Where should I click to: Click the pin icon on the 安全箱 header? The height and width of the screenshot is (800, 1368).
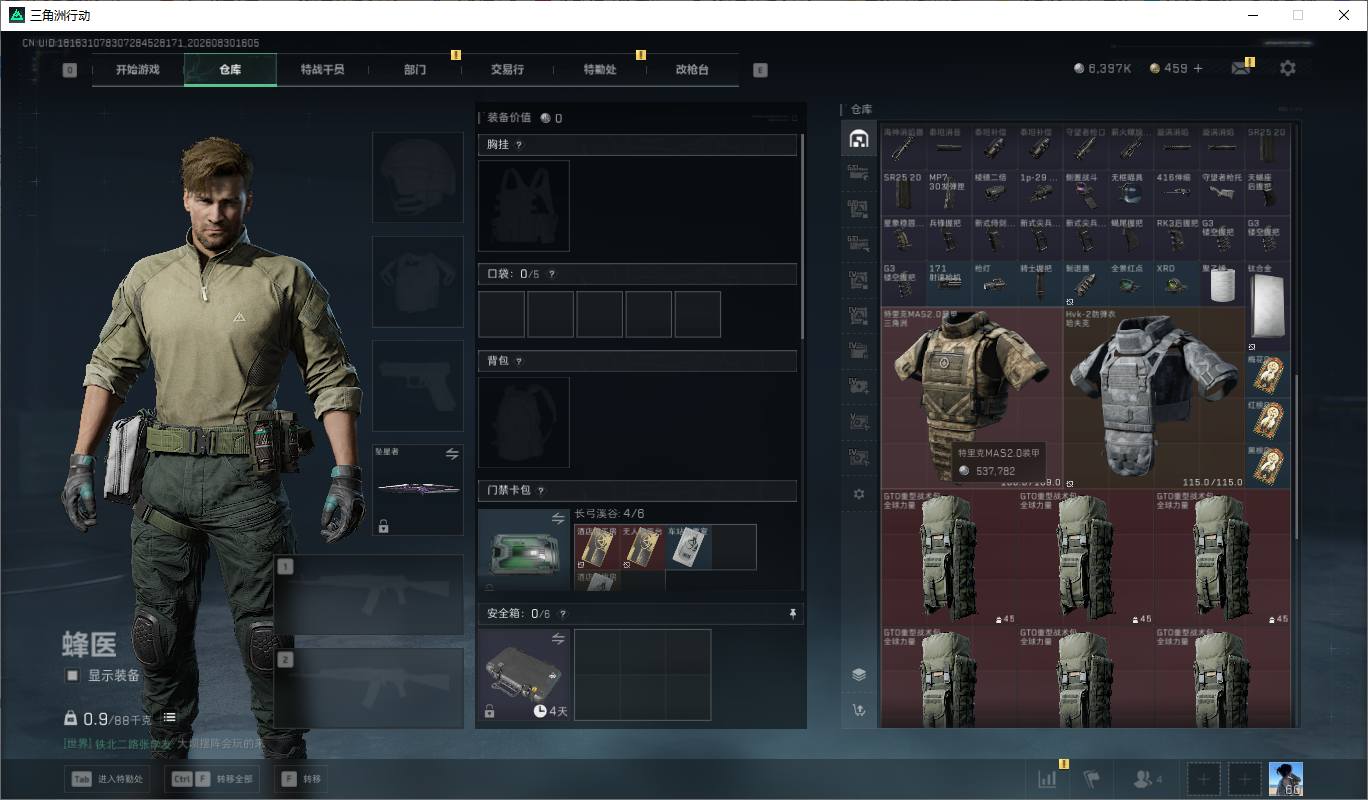coord(793,614)
